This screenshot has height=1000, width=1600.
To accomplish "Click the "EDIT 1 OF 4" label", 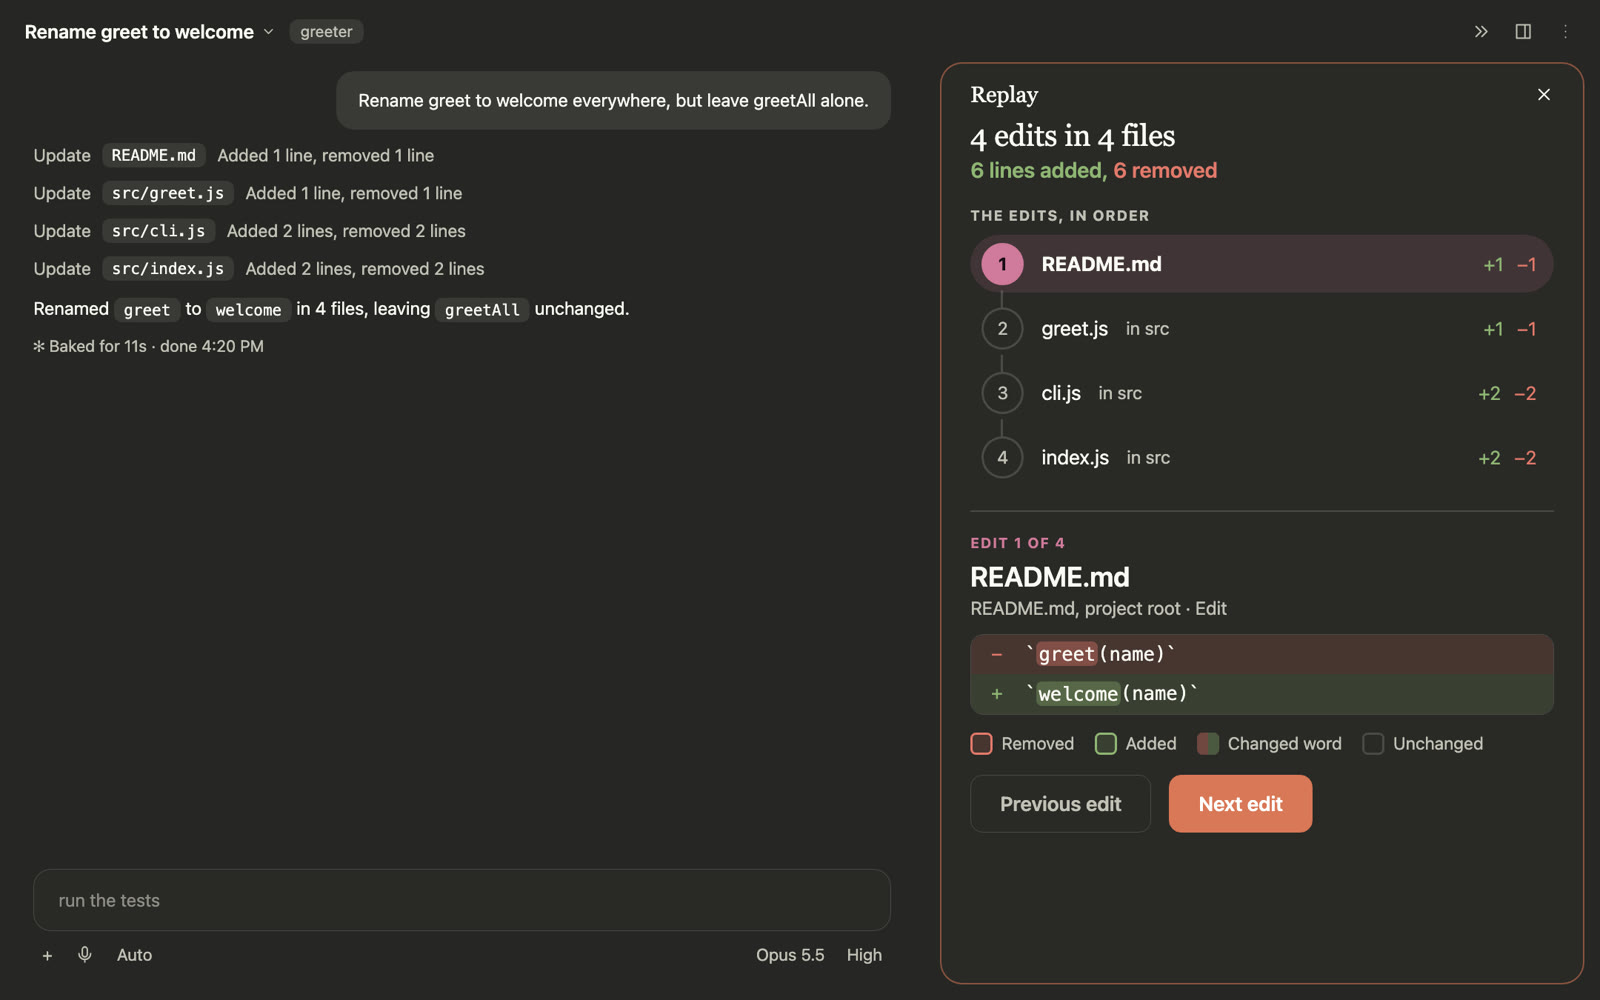I will click(1017, 543).
